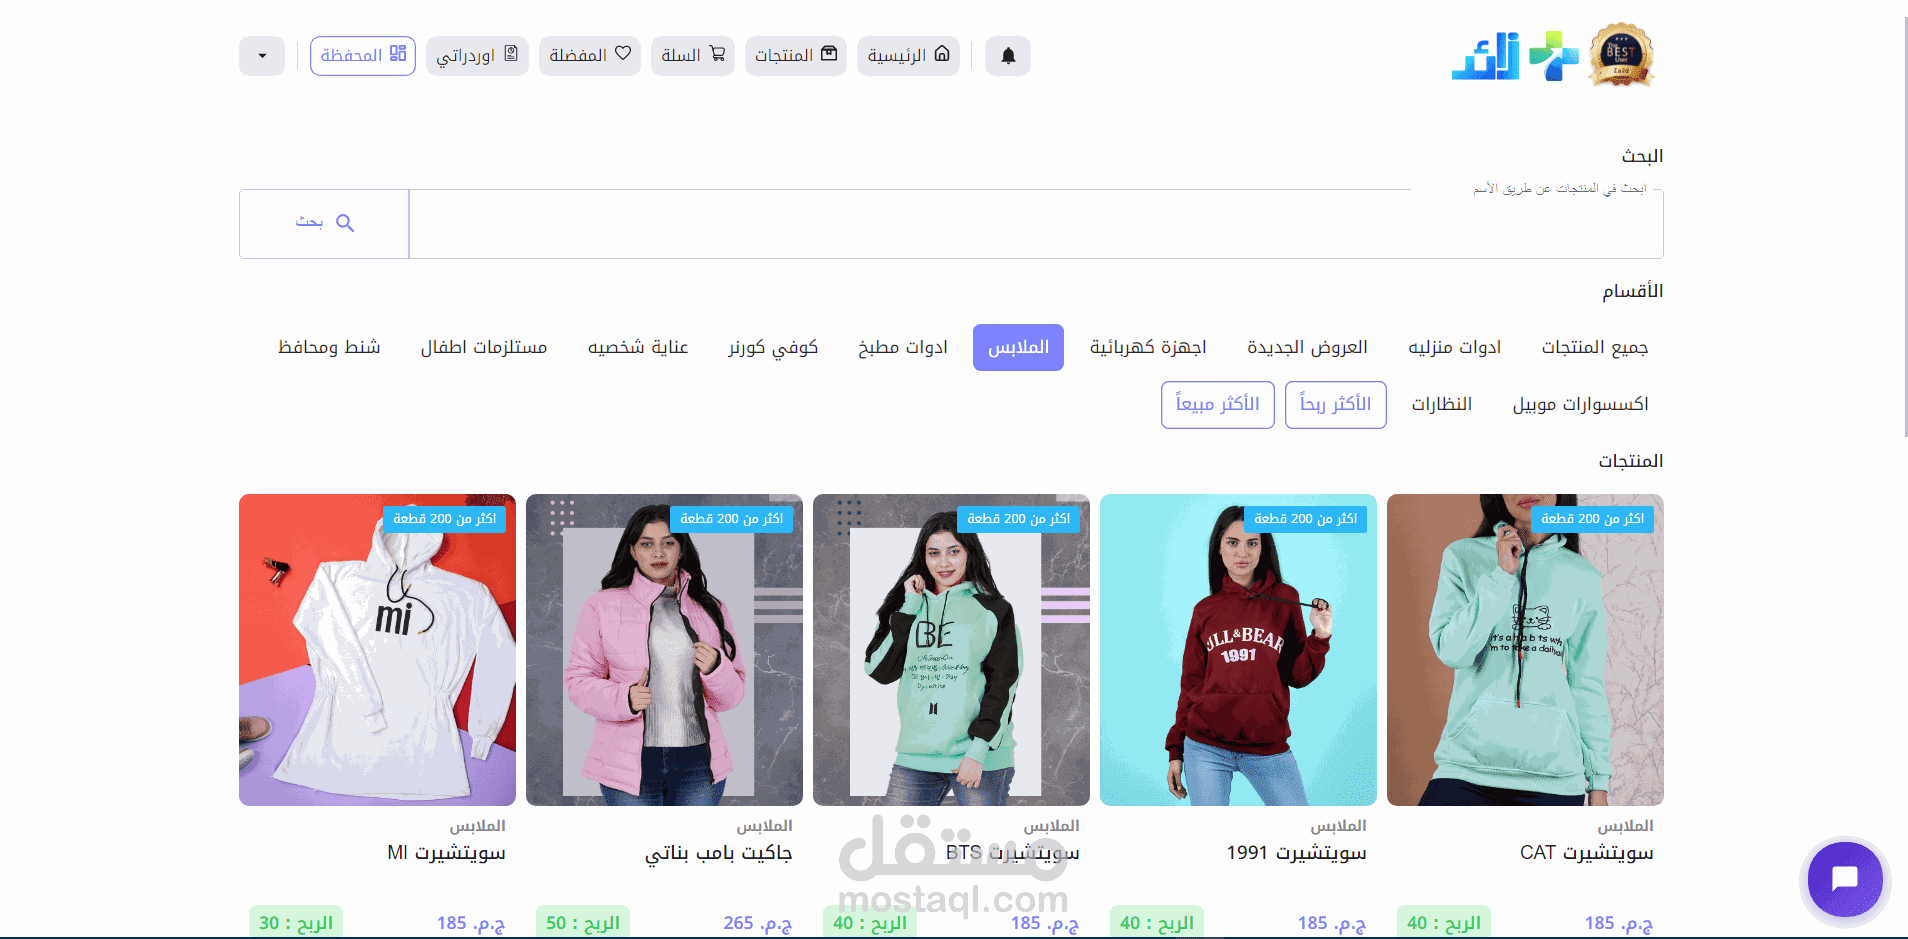Select شنط ومحافظ category
Screen dimensions: 1908x939
pyautogui.click(x=329, y=347)
